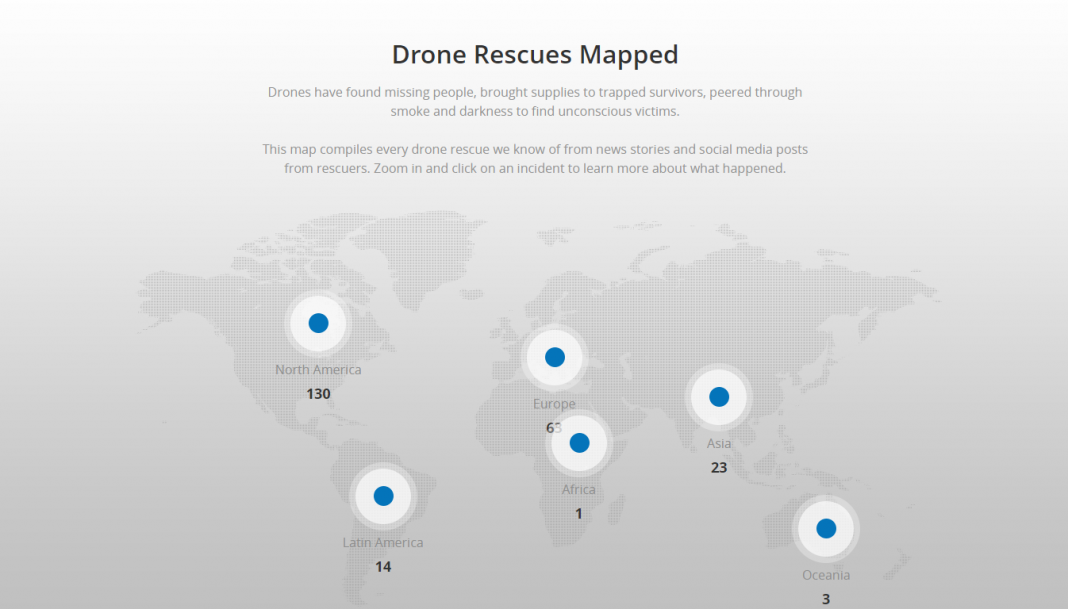Click the Oceania label text

click(825, 574)
